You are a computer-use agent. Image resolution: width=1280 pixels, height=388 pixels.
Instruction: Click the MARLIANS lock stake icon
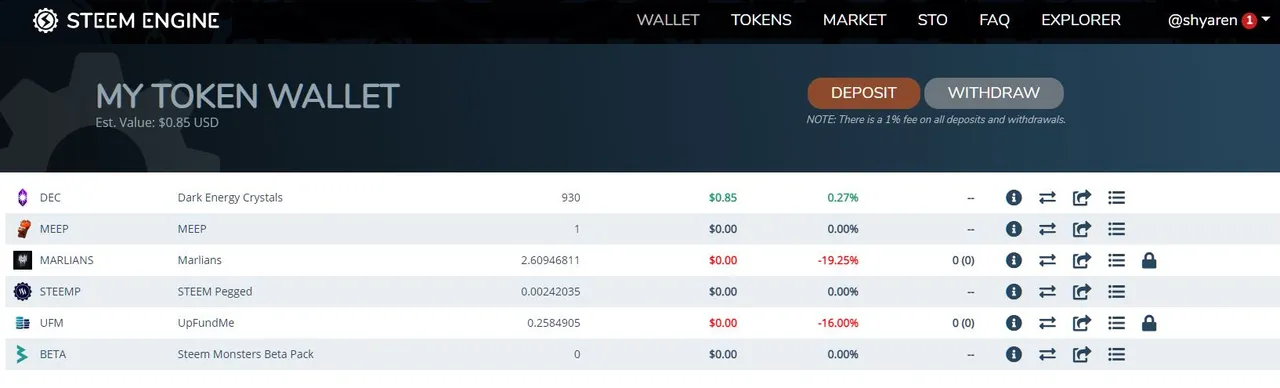[1149, 260]
